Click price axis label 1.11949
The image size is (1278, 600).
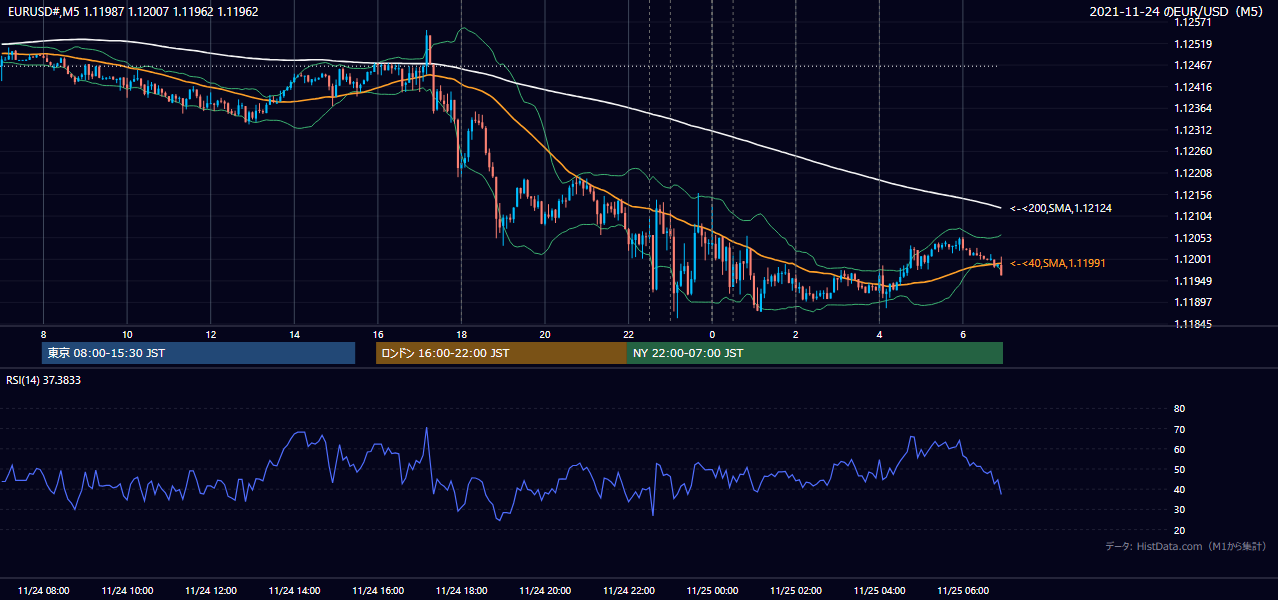point(1192,281)
